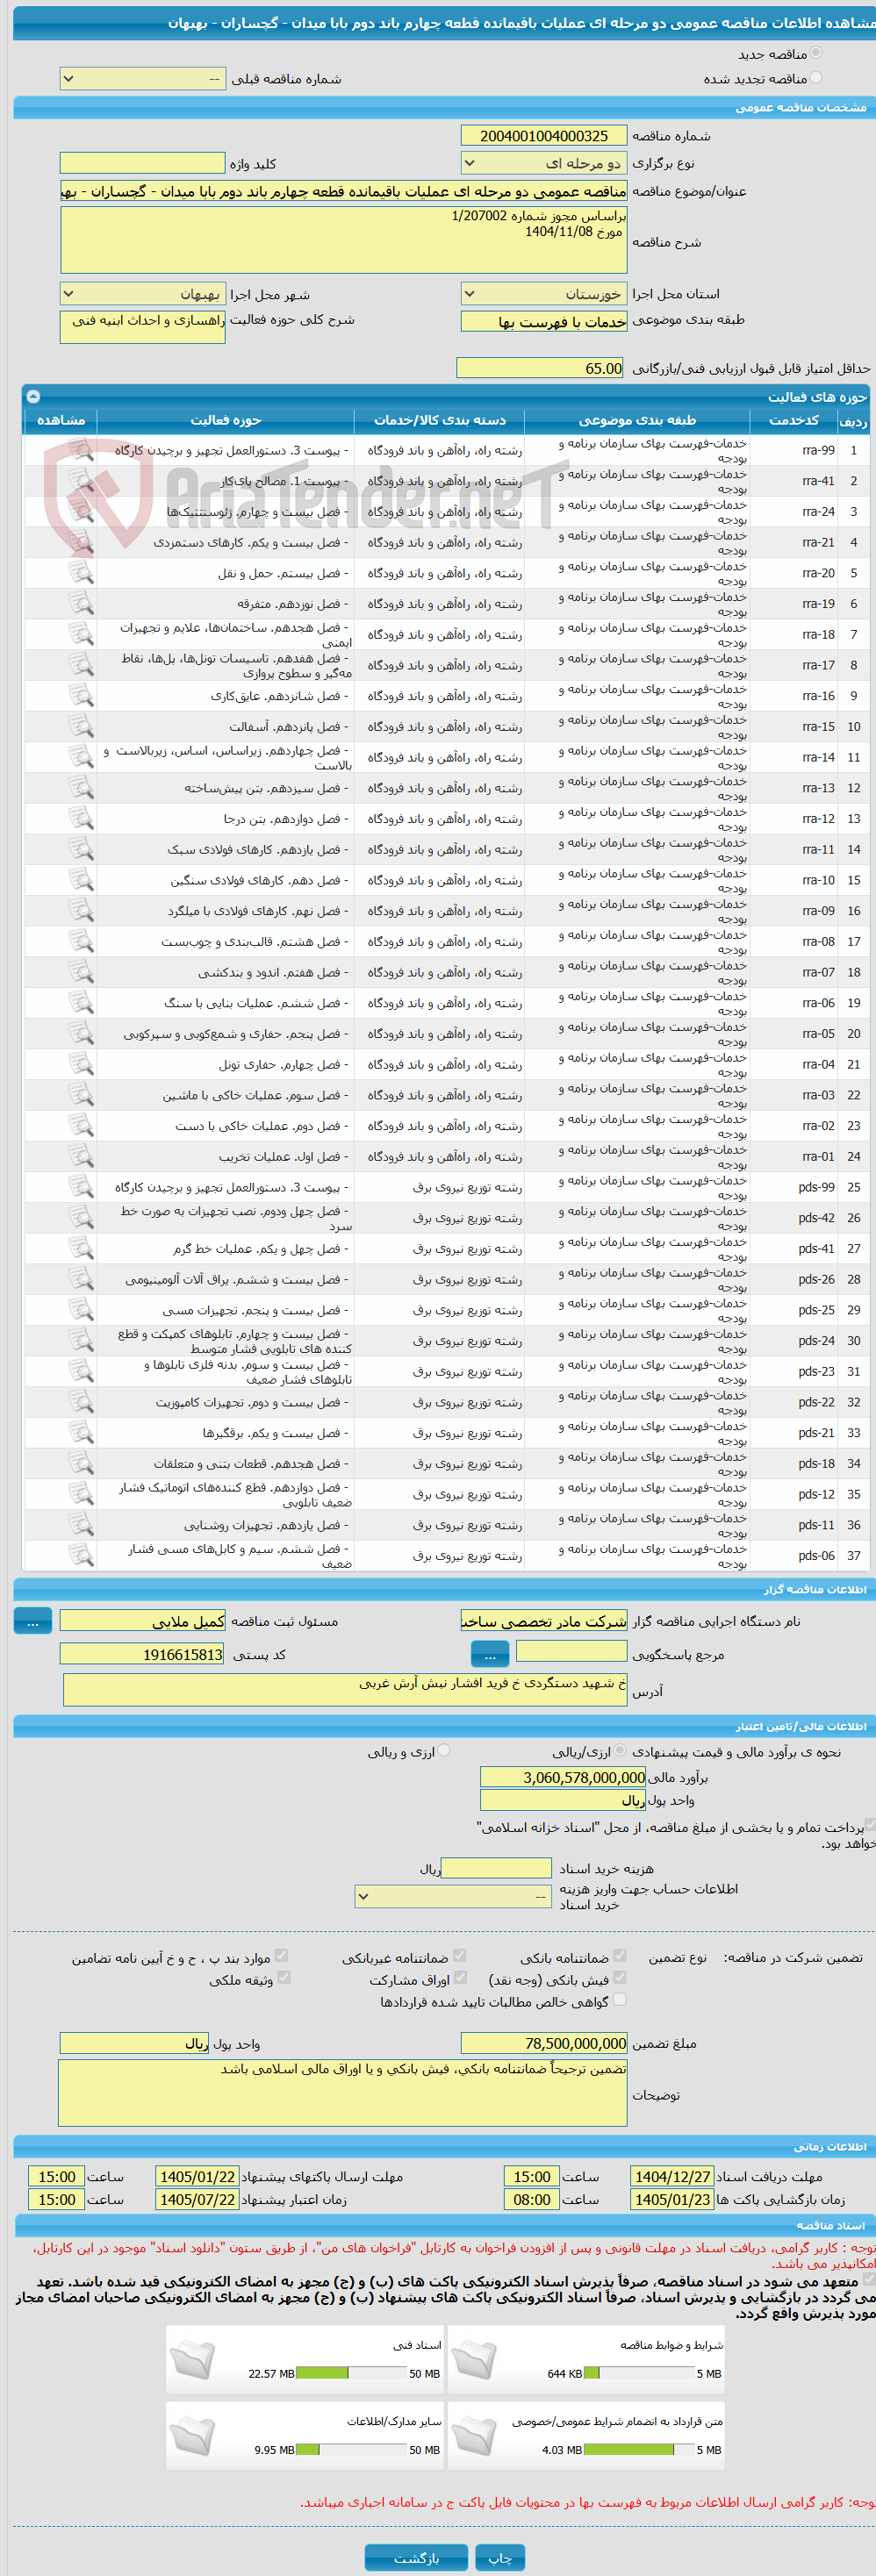Image resolution: width=876 pixels, height=2576 pixels.
Task: Open view icon for row rra-19
Action: tap(80, 603)
